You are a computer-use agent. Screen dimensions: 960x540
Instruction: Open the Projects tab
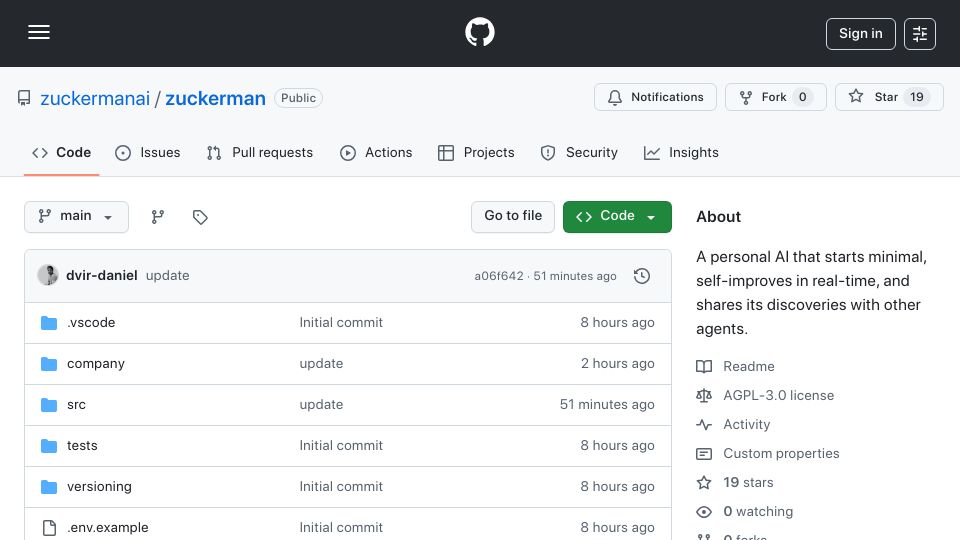pos(476,152)
